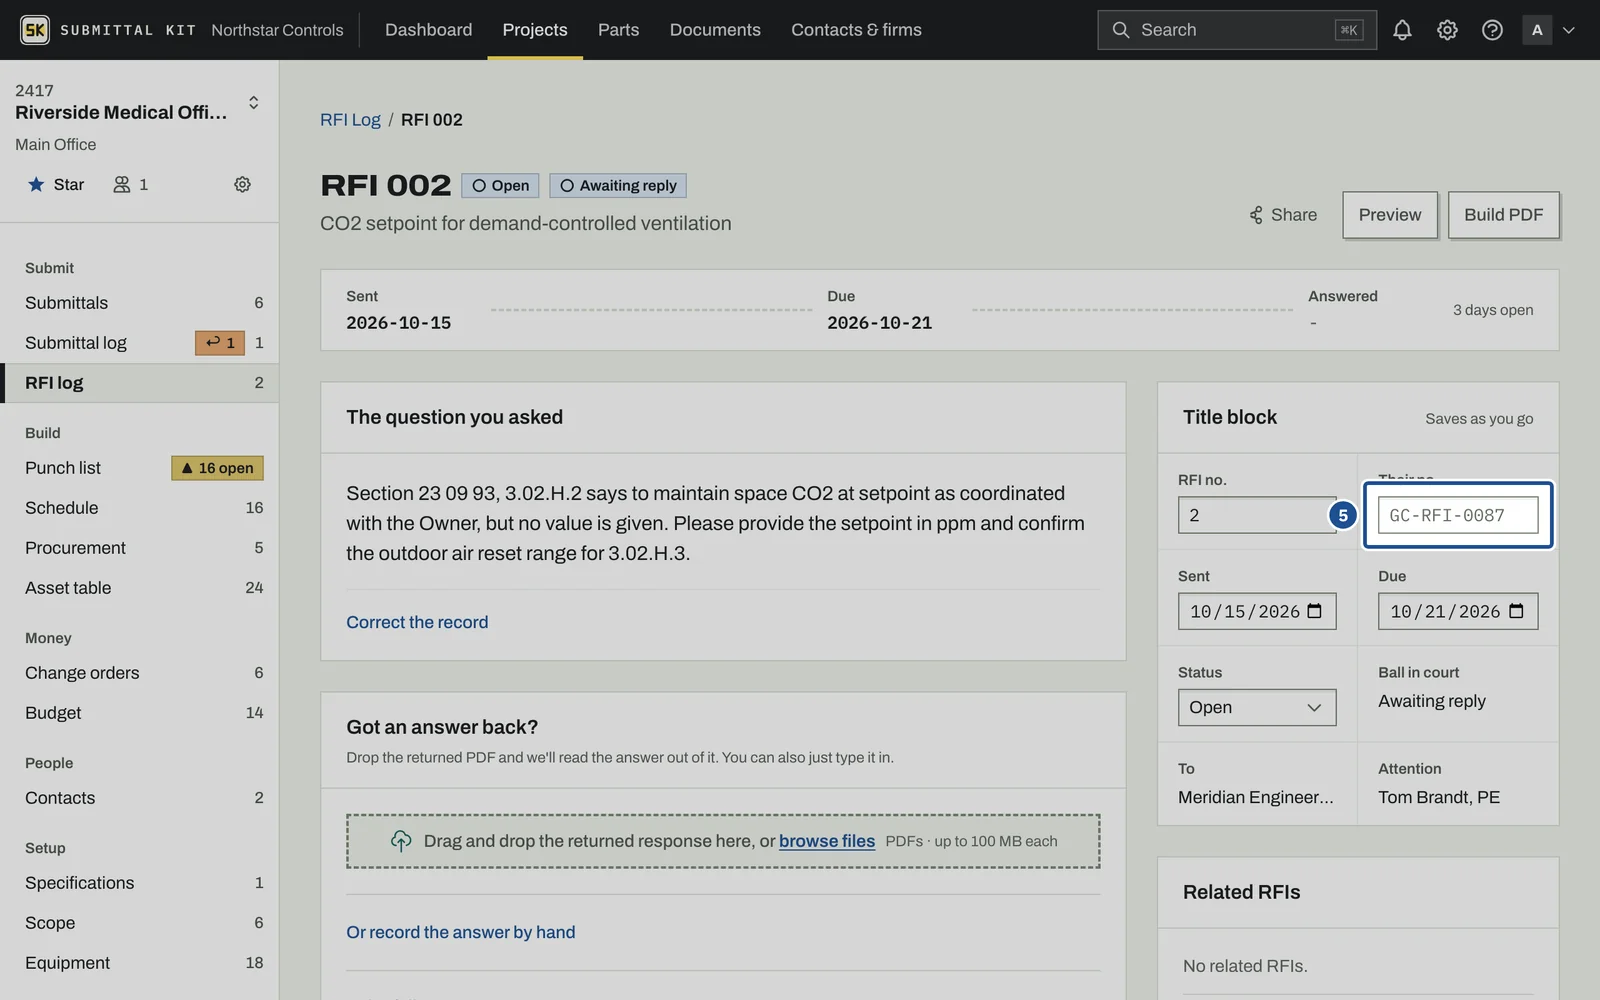Open settings gear in top bar

tap(1447, 30)
